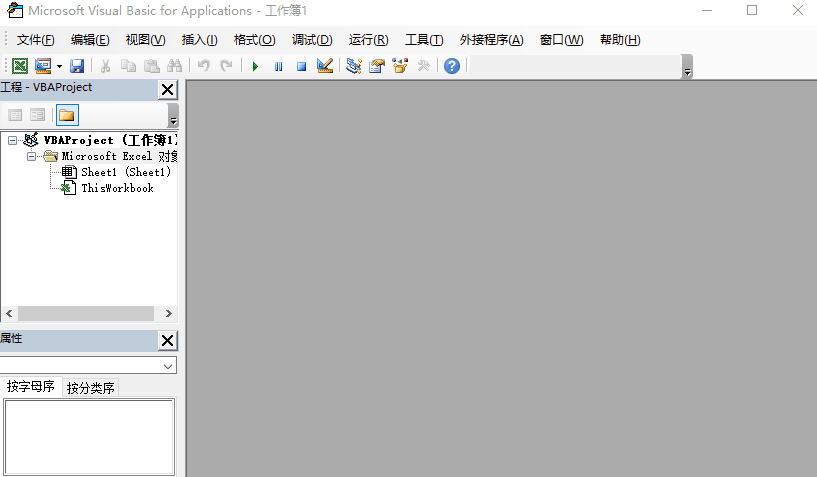This screenshot has height=477, width=817.
Task: Switch to the 按字母序 tab
Action: [x=31, y=387]
